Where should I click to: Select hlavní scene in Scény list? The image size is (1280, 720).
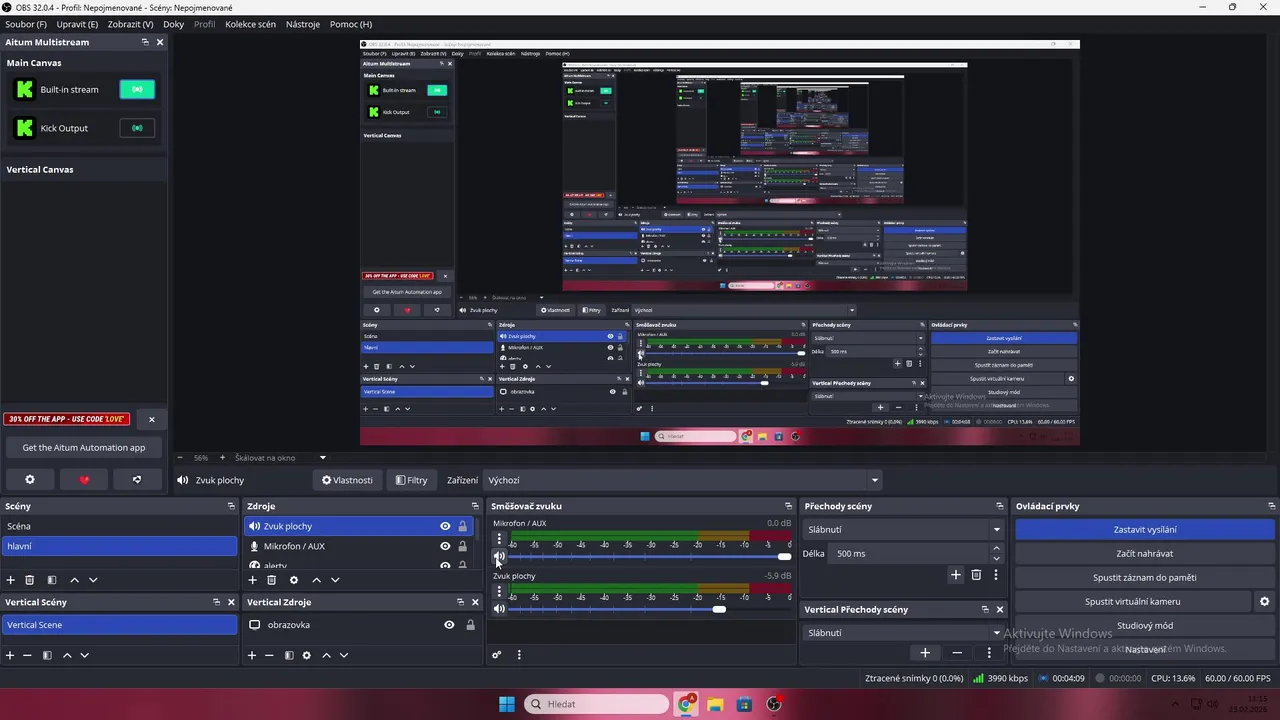pyautogui.click(x=119, y=546)
